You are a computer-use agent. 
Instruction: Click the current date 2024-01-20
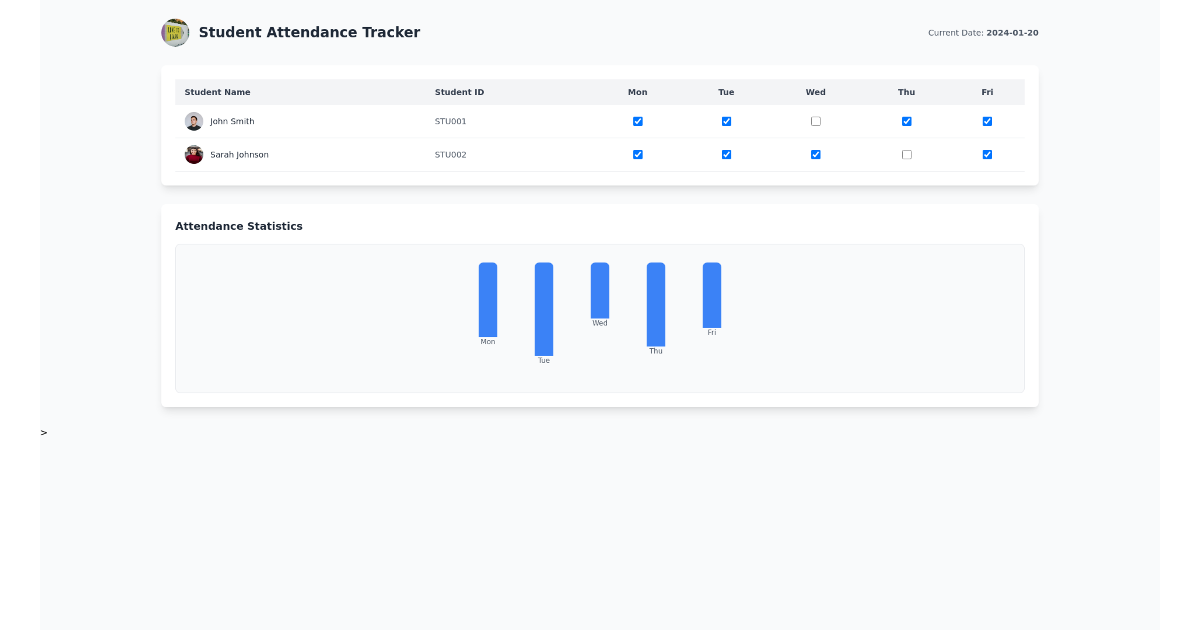tap(1012, 33)
